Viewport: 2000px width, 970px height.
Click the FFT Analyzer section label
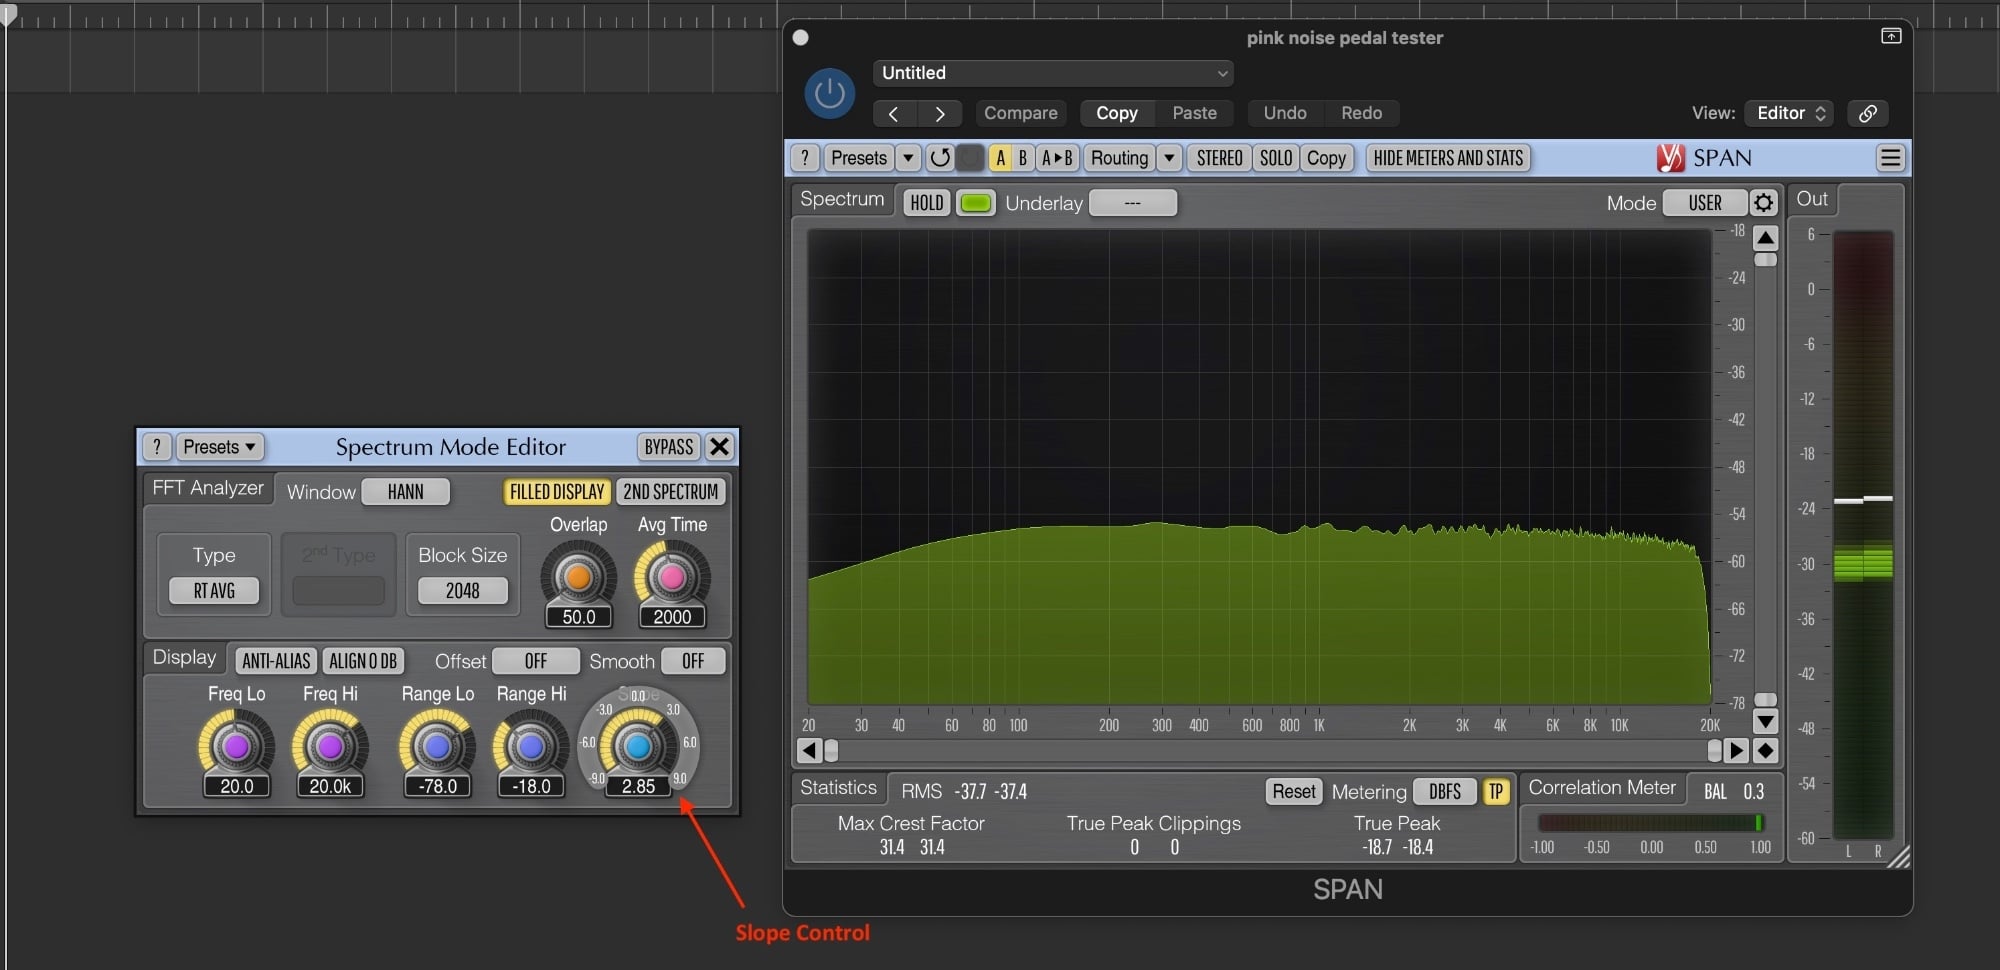pos(208,488)
